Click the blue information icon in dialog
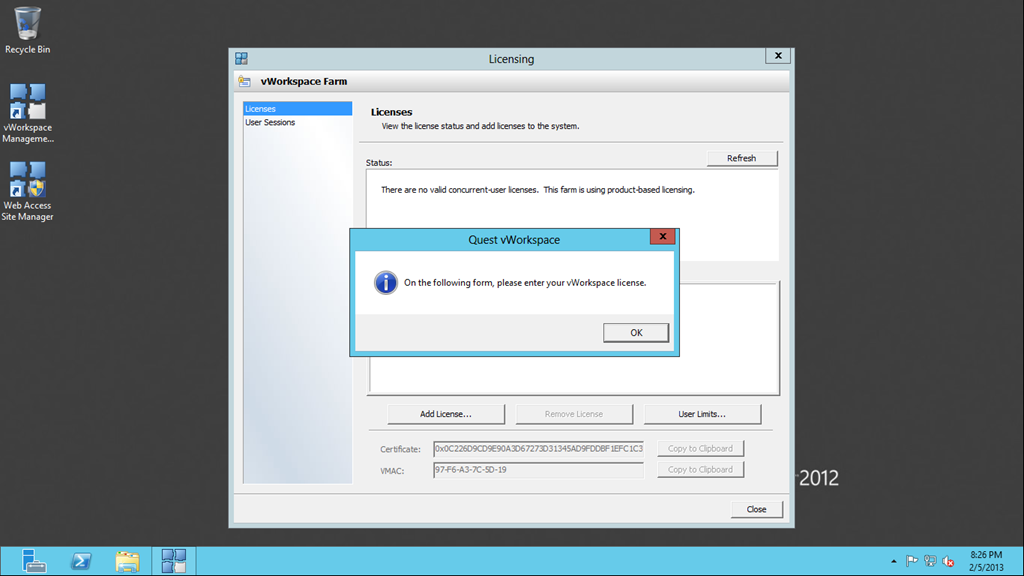Screen dimensions: 1024x576 tap(385, 283)
